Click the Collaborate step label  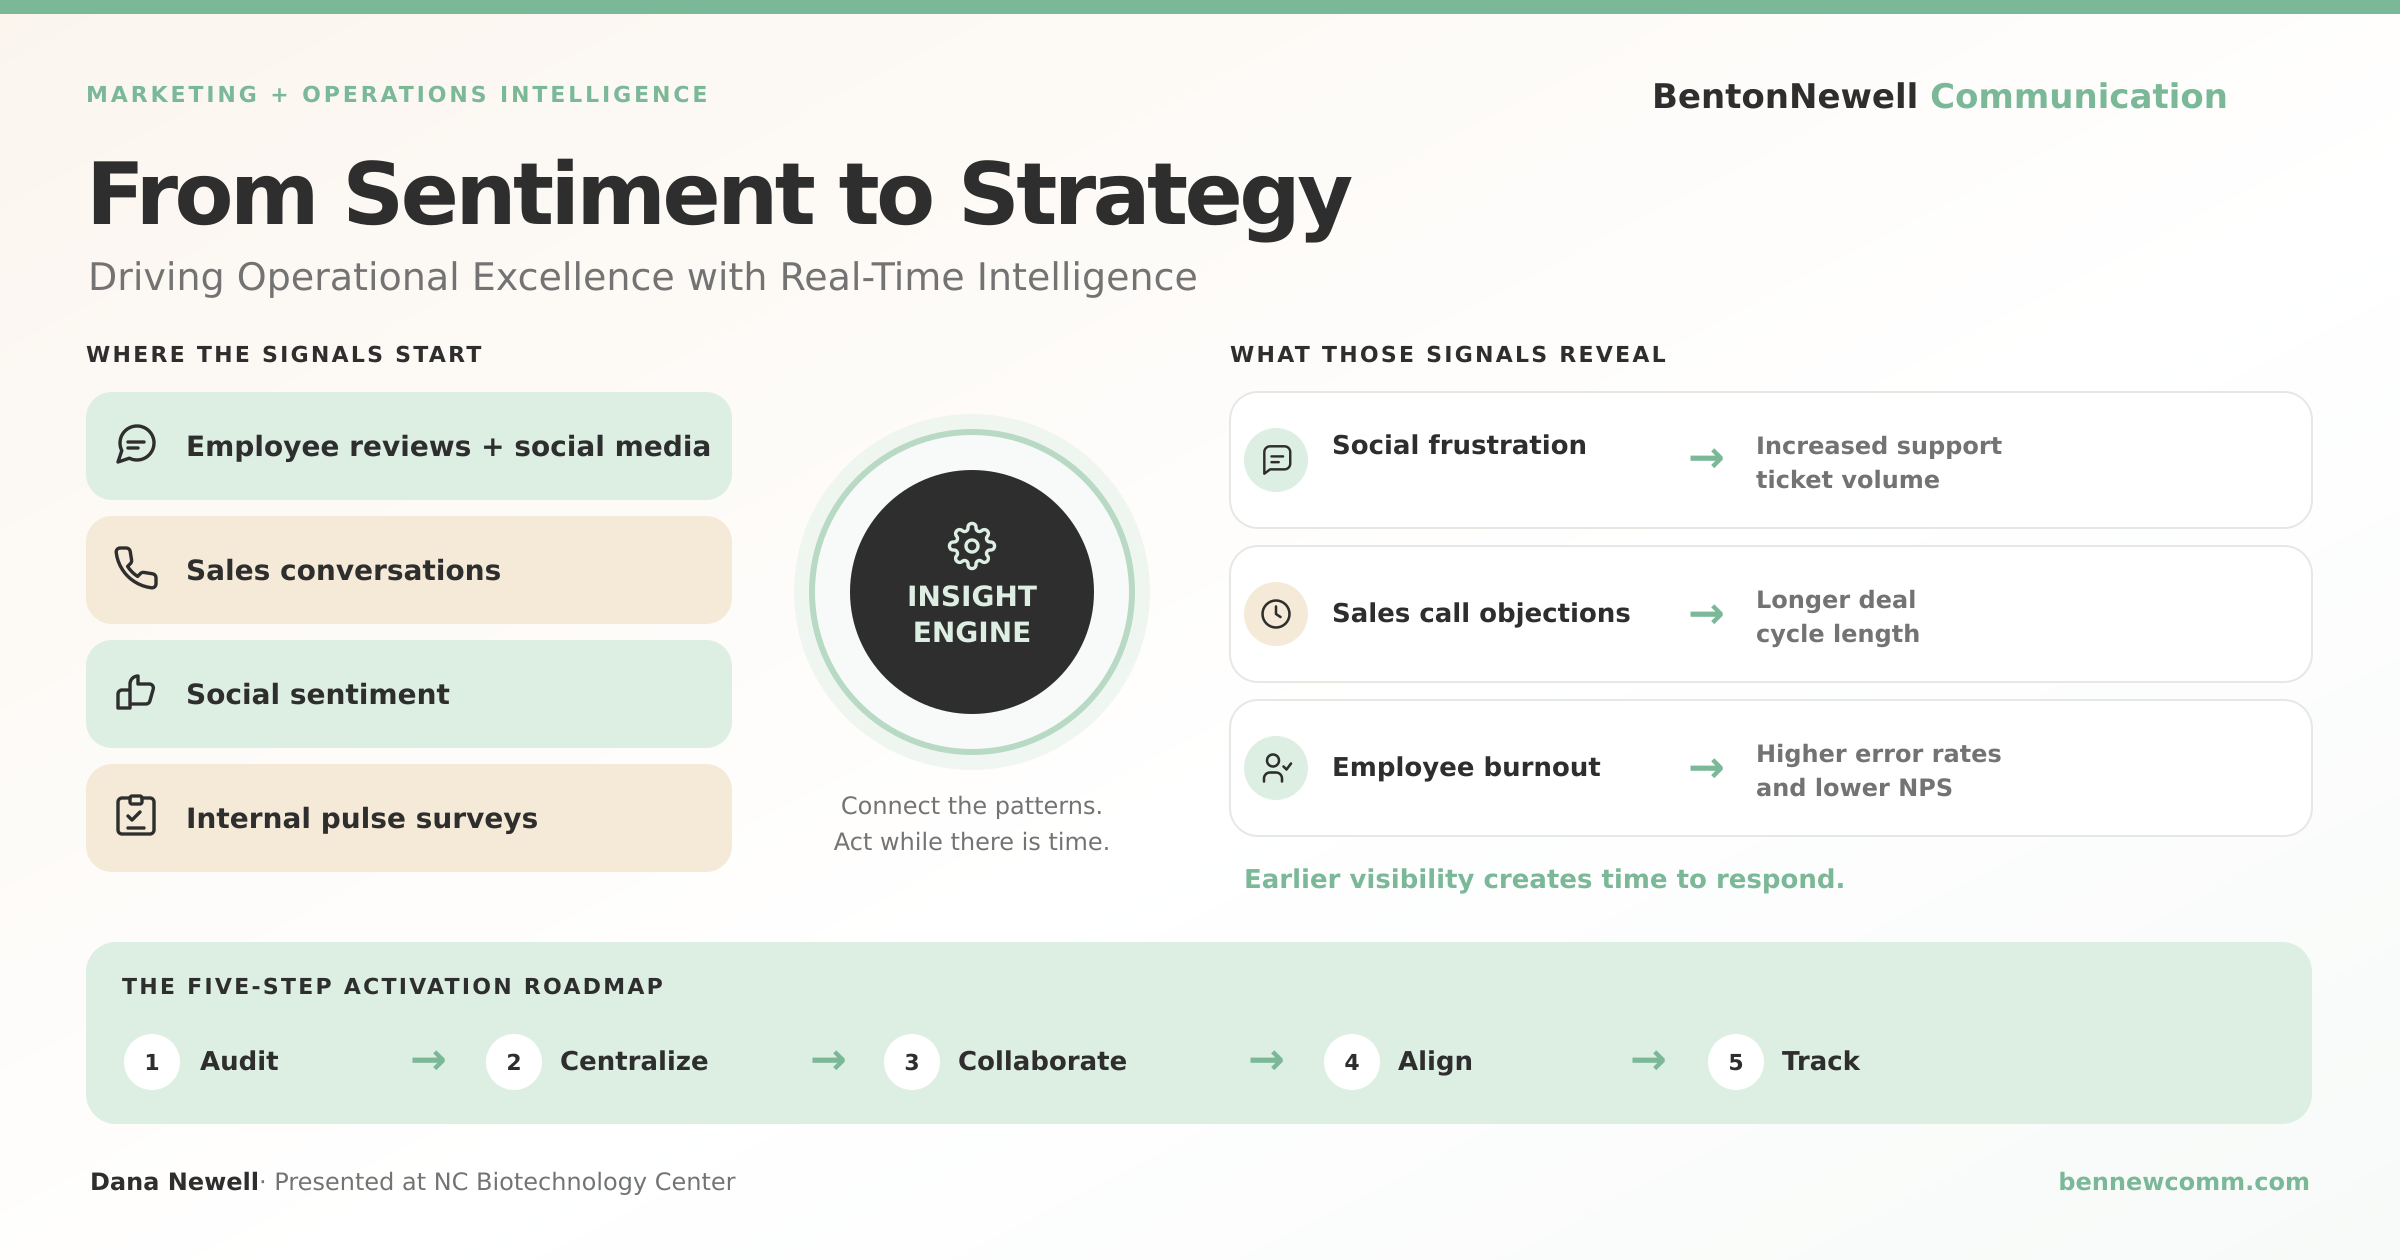[x=1042, y=1061]
